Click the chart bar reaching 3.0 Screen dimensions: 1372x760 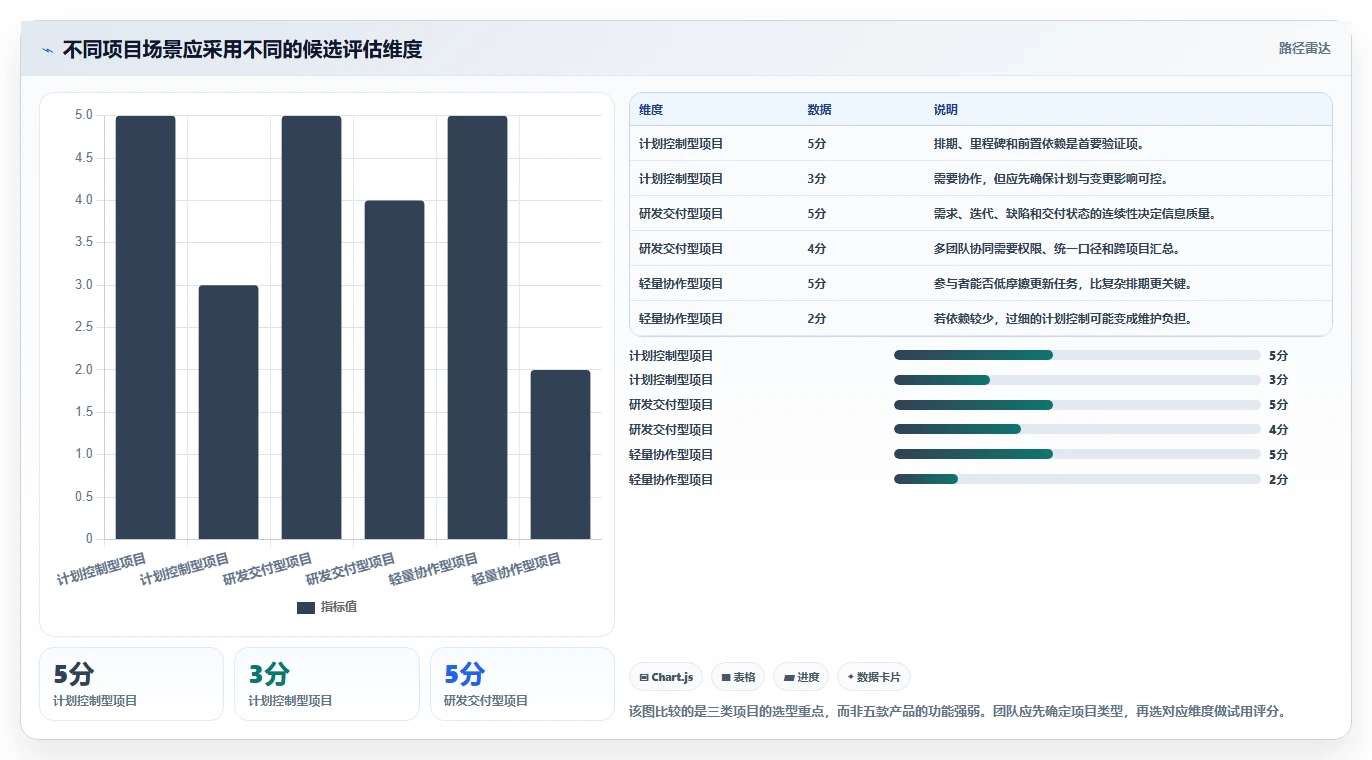point(228,412)
